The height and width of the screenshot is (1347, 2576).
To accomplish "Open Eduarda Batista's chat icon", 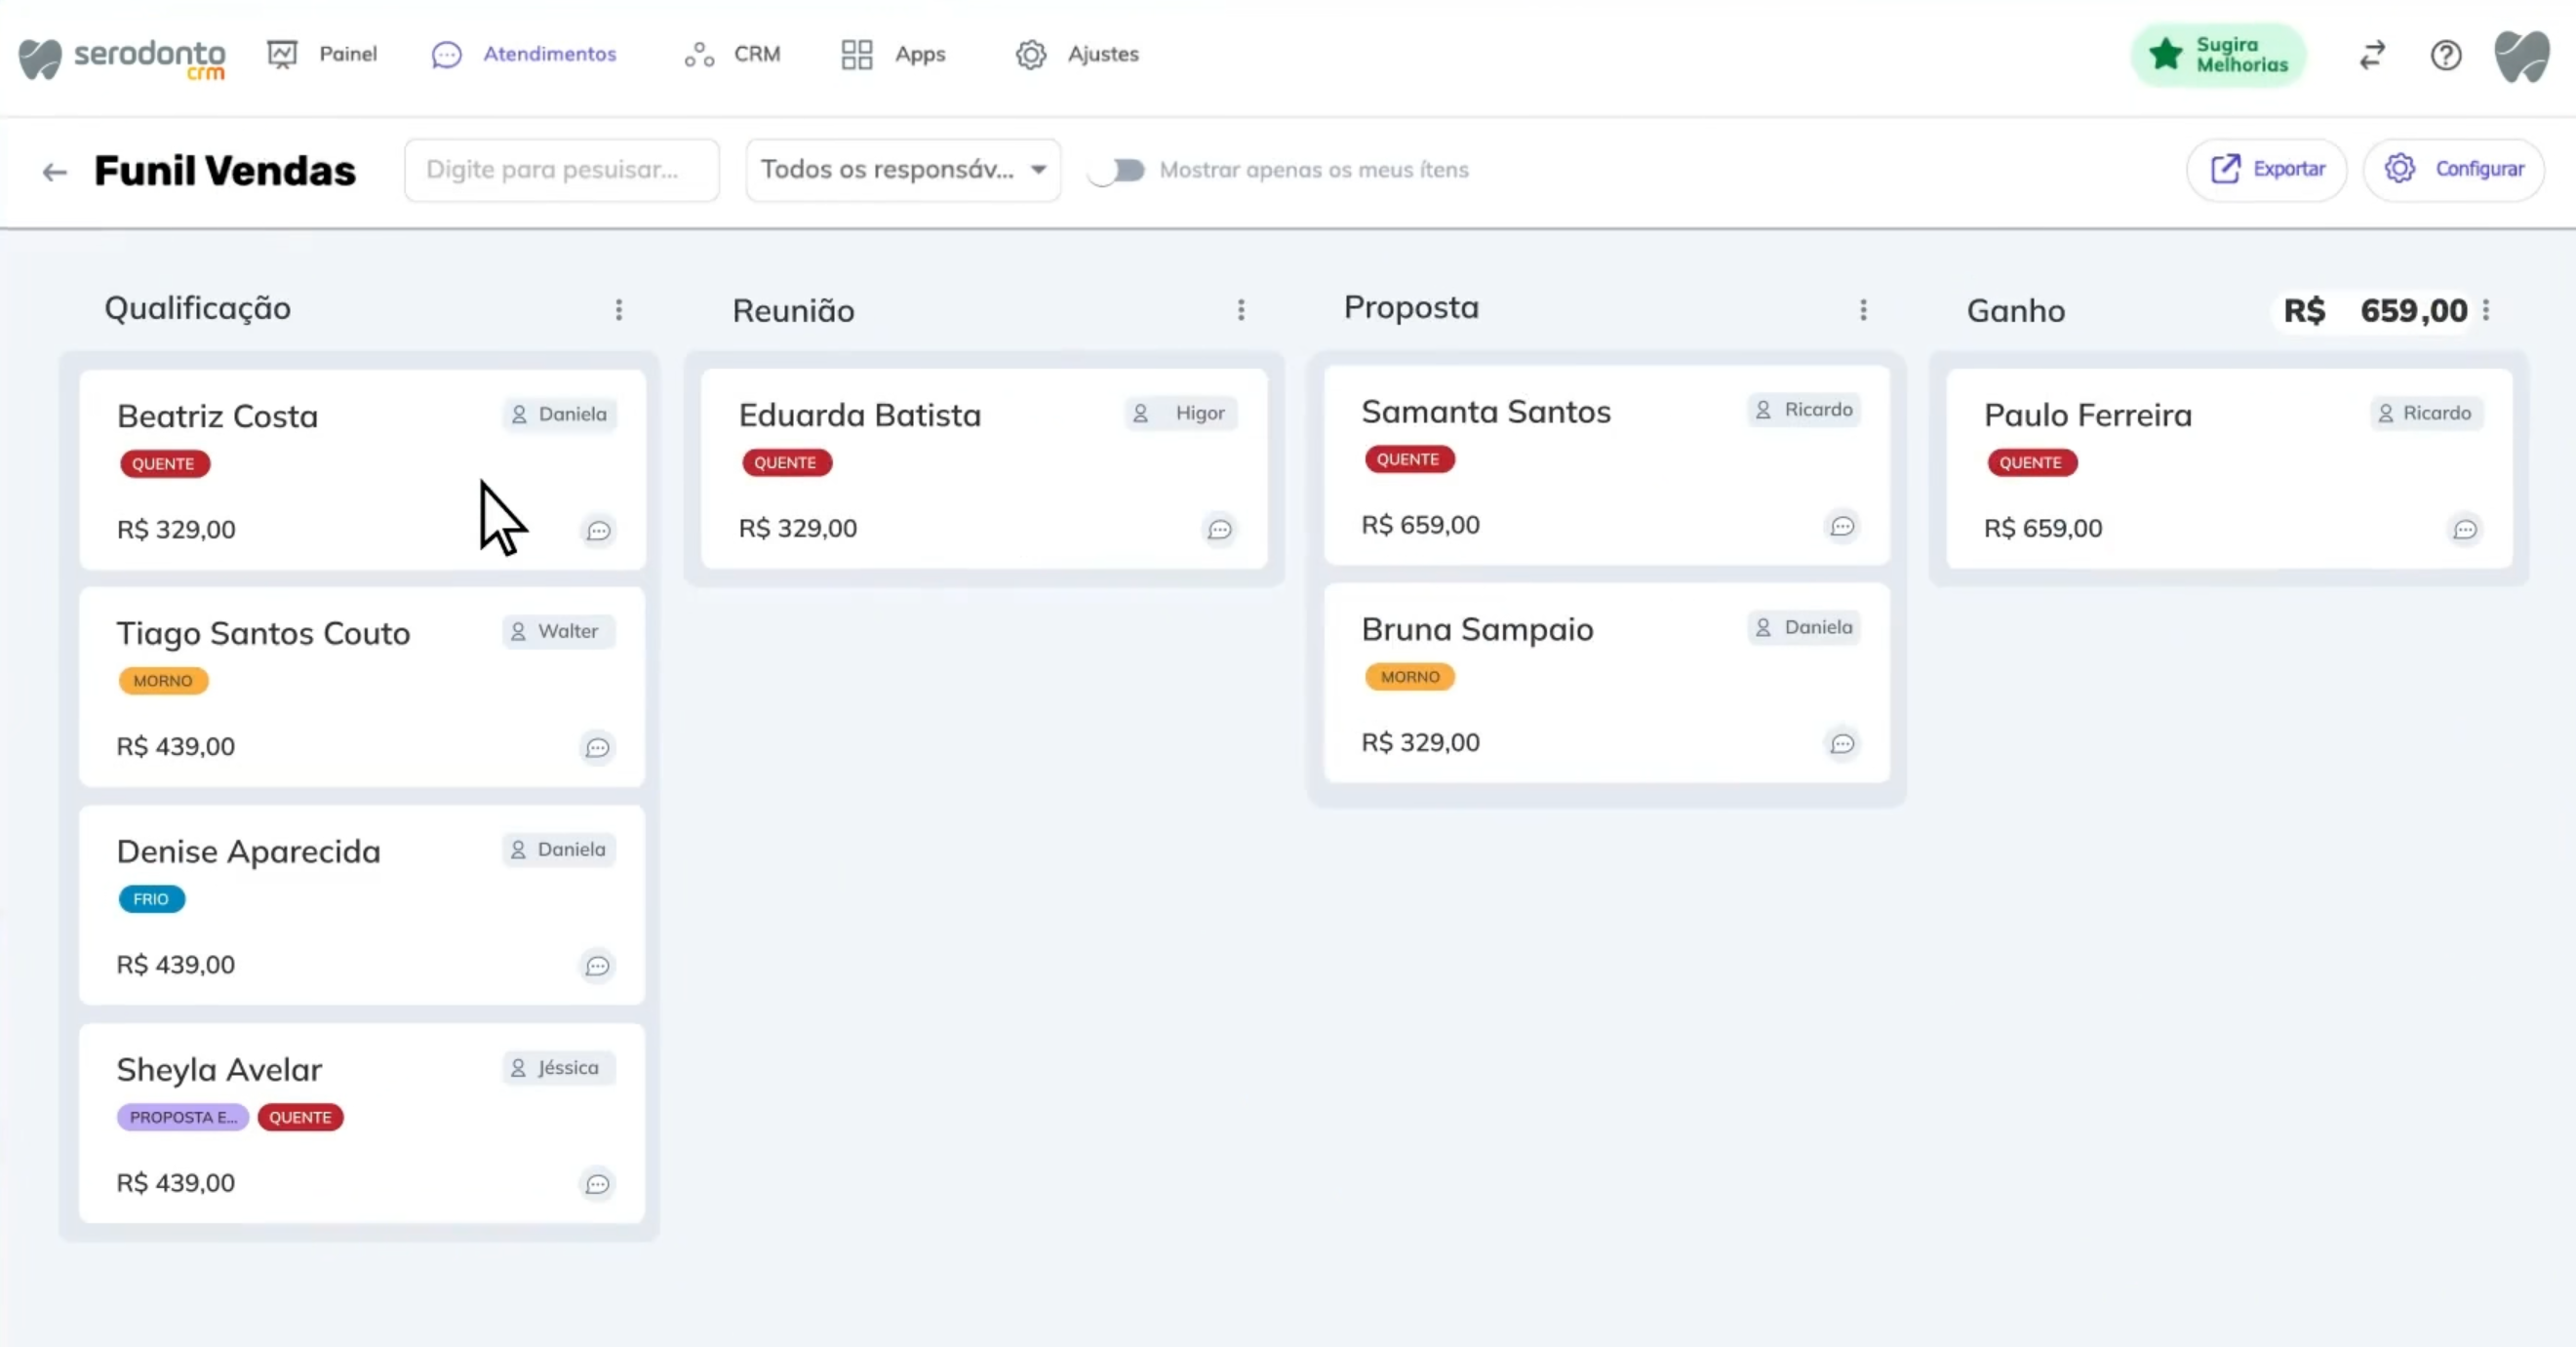I will [x=1219, y=529].
